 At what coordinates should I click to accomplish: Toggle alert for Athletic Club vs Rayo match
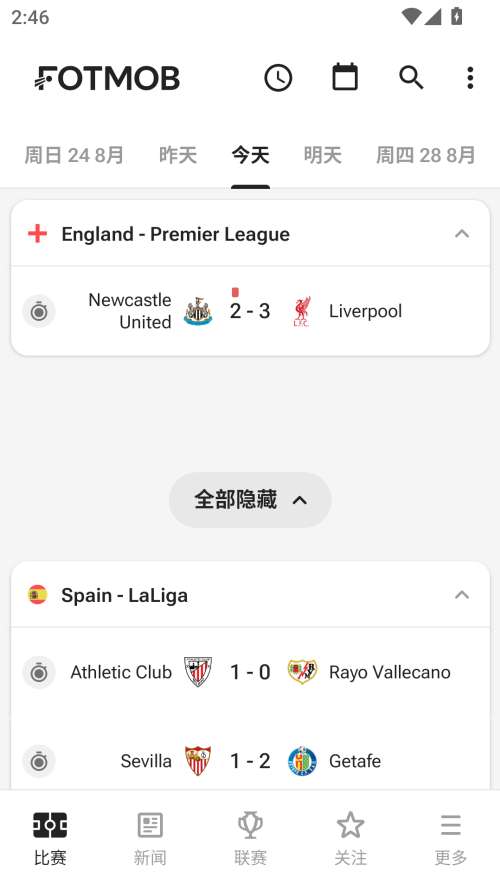coord(39,672)
